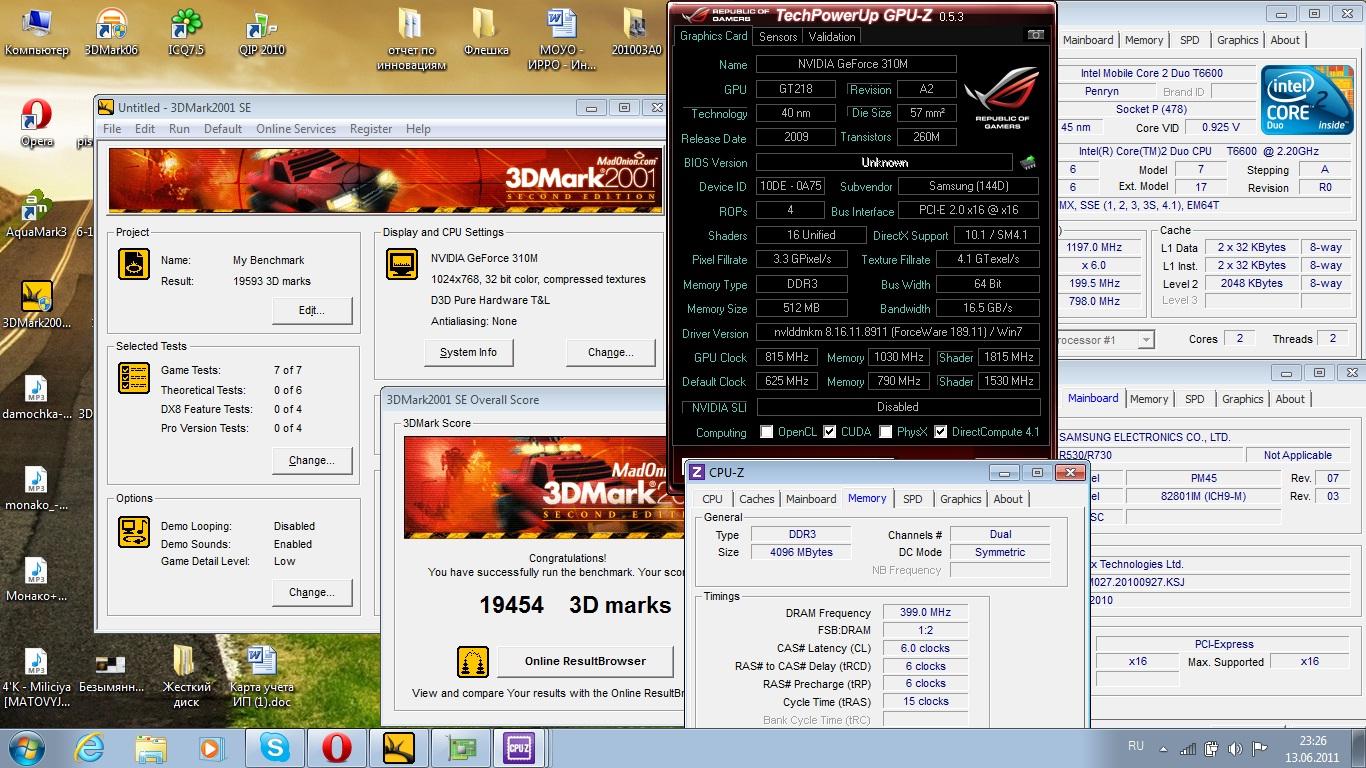
Task: Select the Компьютер desktop icon
Action: tap(36, 31)
